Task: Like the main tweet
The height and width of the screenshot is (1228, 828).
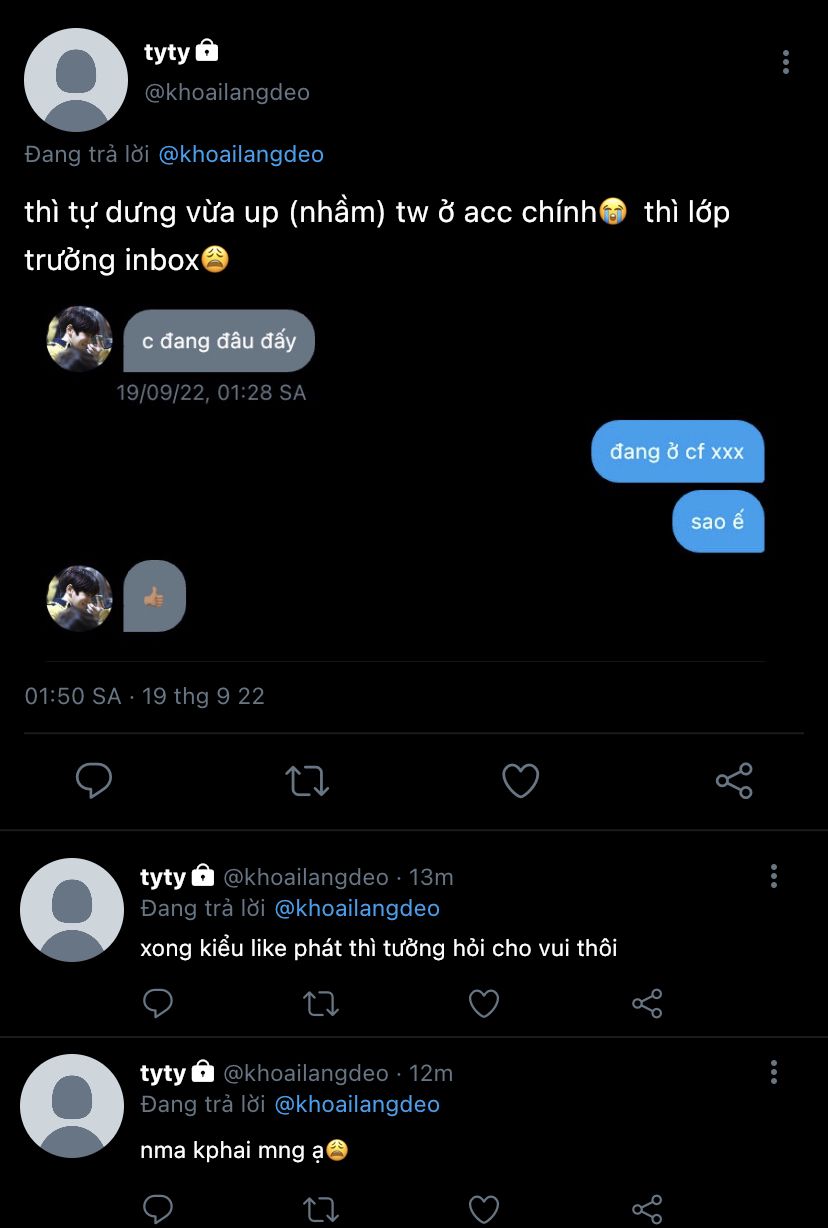Action: [520, 781]
